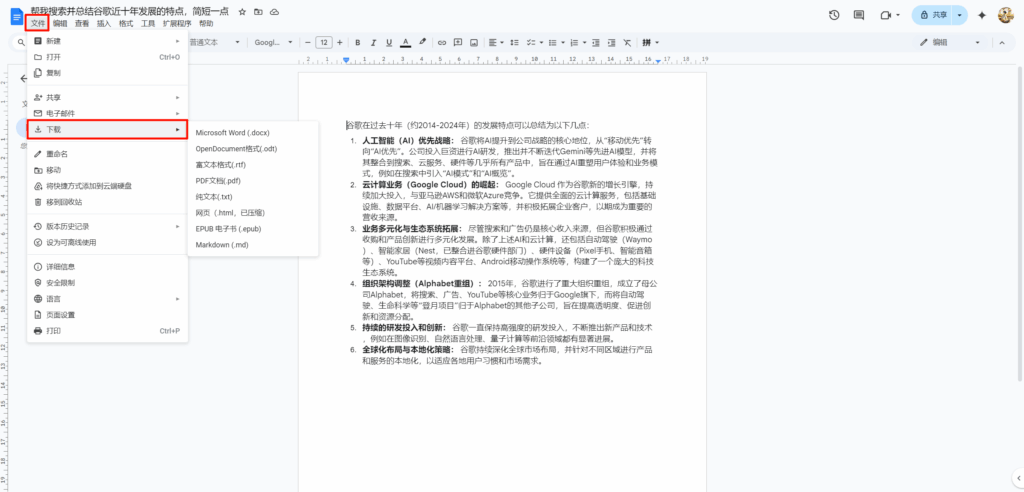Viewport: 1024px width, 492px height.
Task: Open the 编辑 menu in menu bar
Action: click(x=60, y=24)
